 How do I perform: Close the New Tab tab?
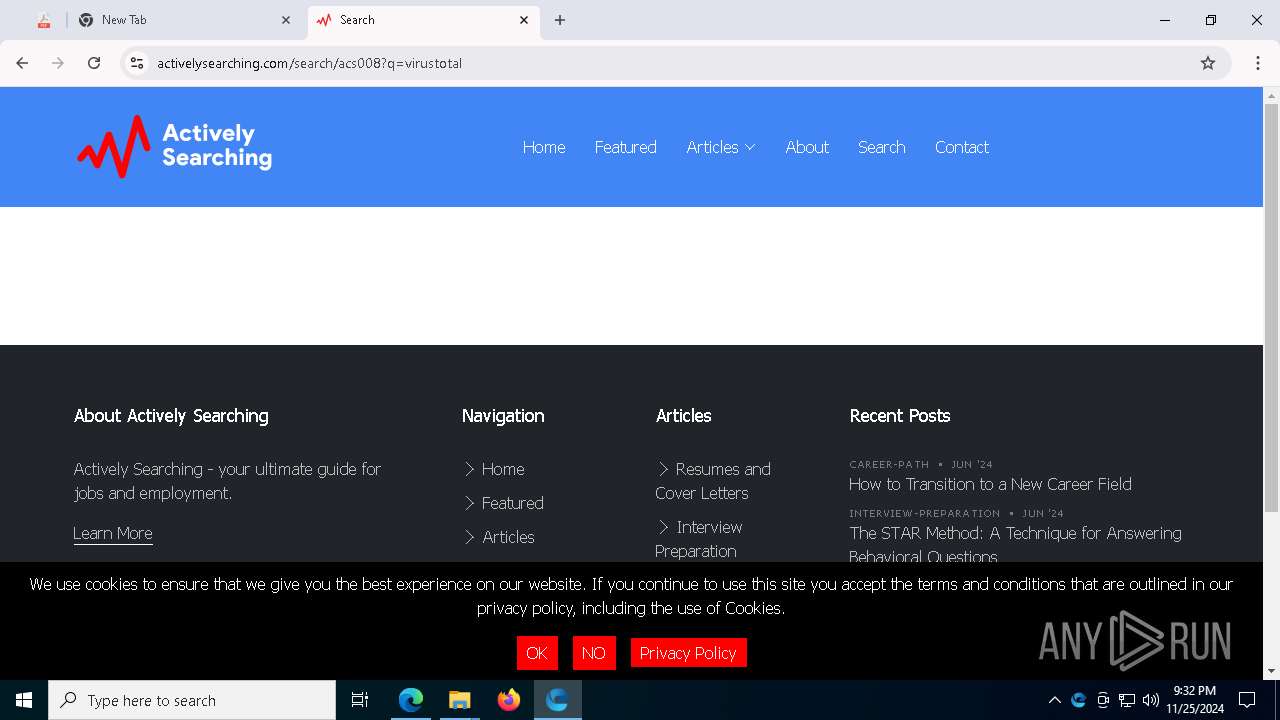pyautogui.click(x=286, y=20)
